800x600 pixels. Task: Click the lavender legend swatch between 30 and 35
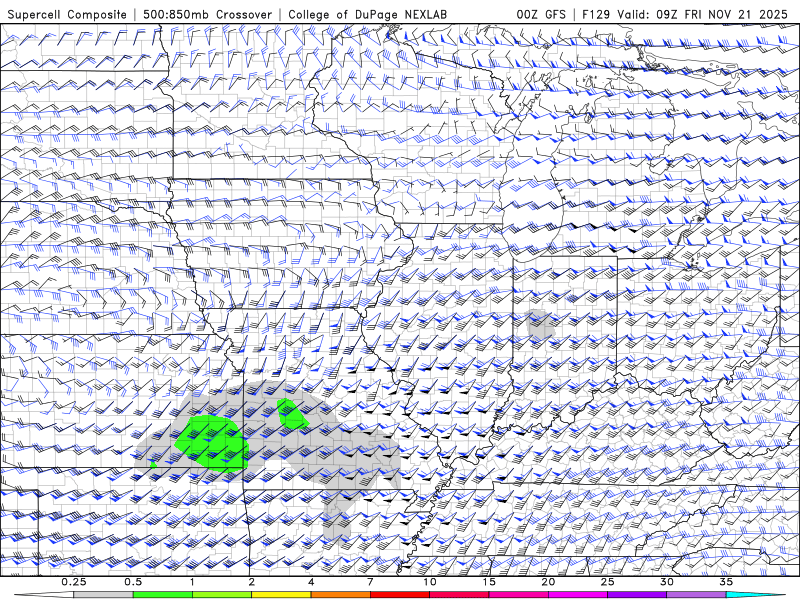point(696,595)
